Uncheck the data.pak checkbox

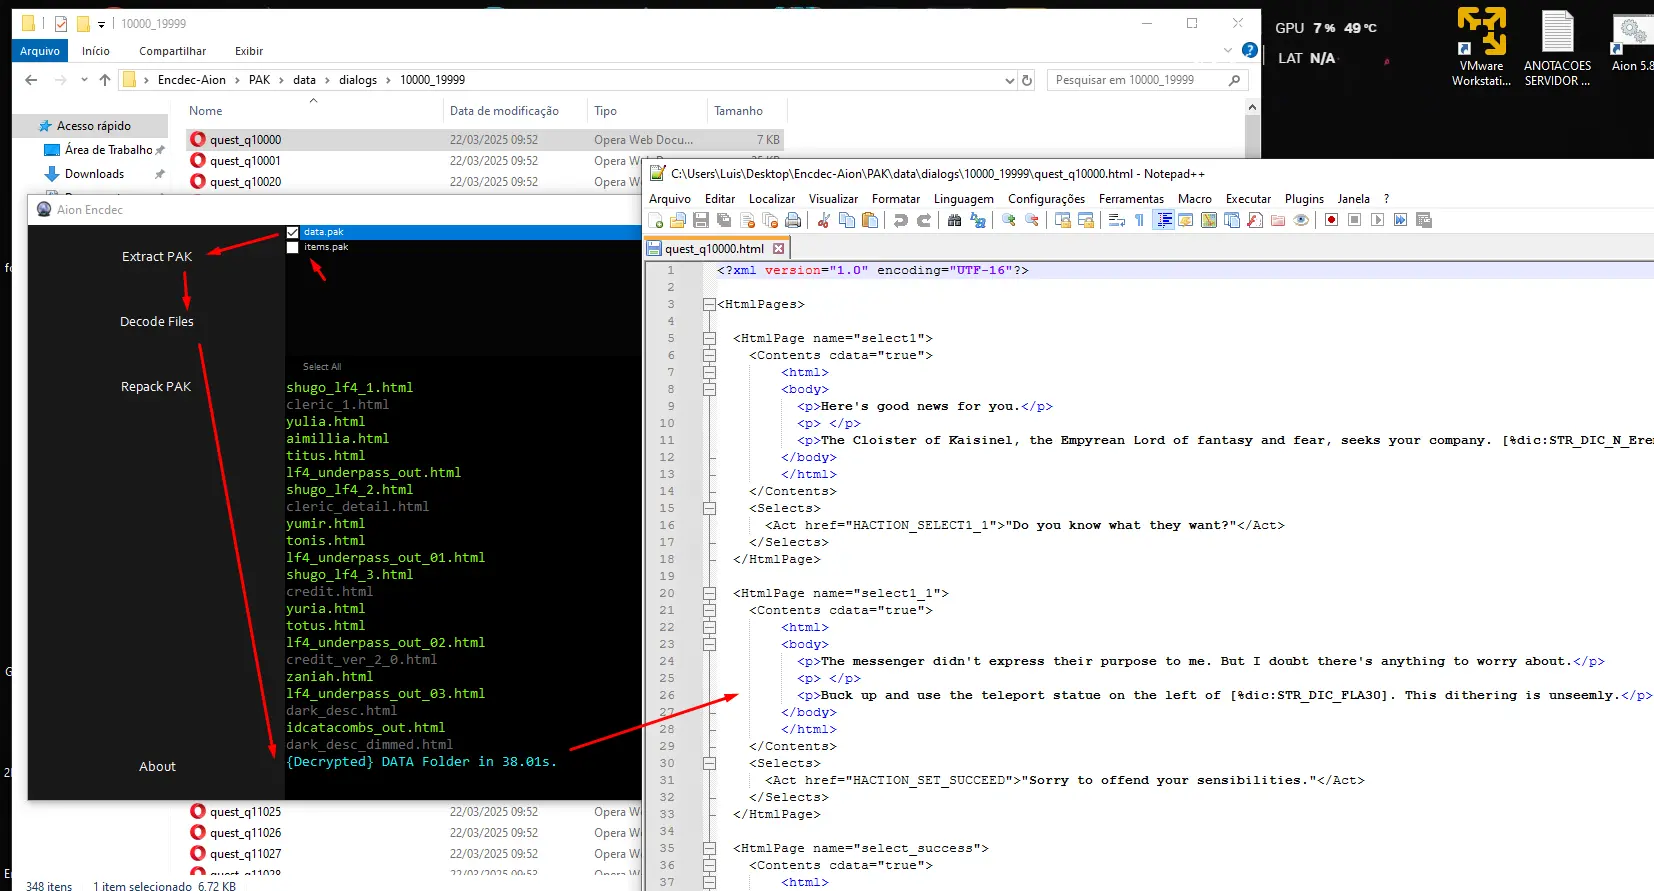[292, 232]
